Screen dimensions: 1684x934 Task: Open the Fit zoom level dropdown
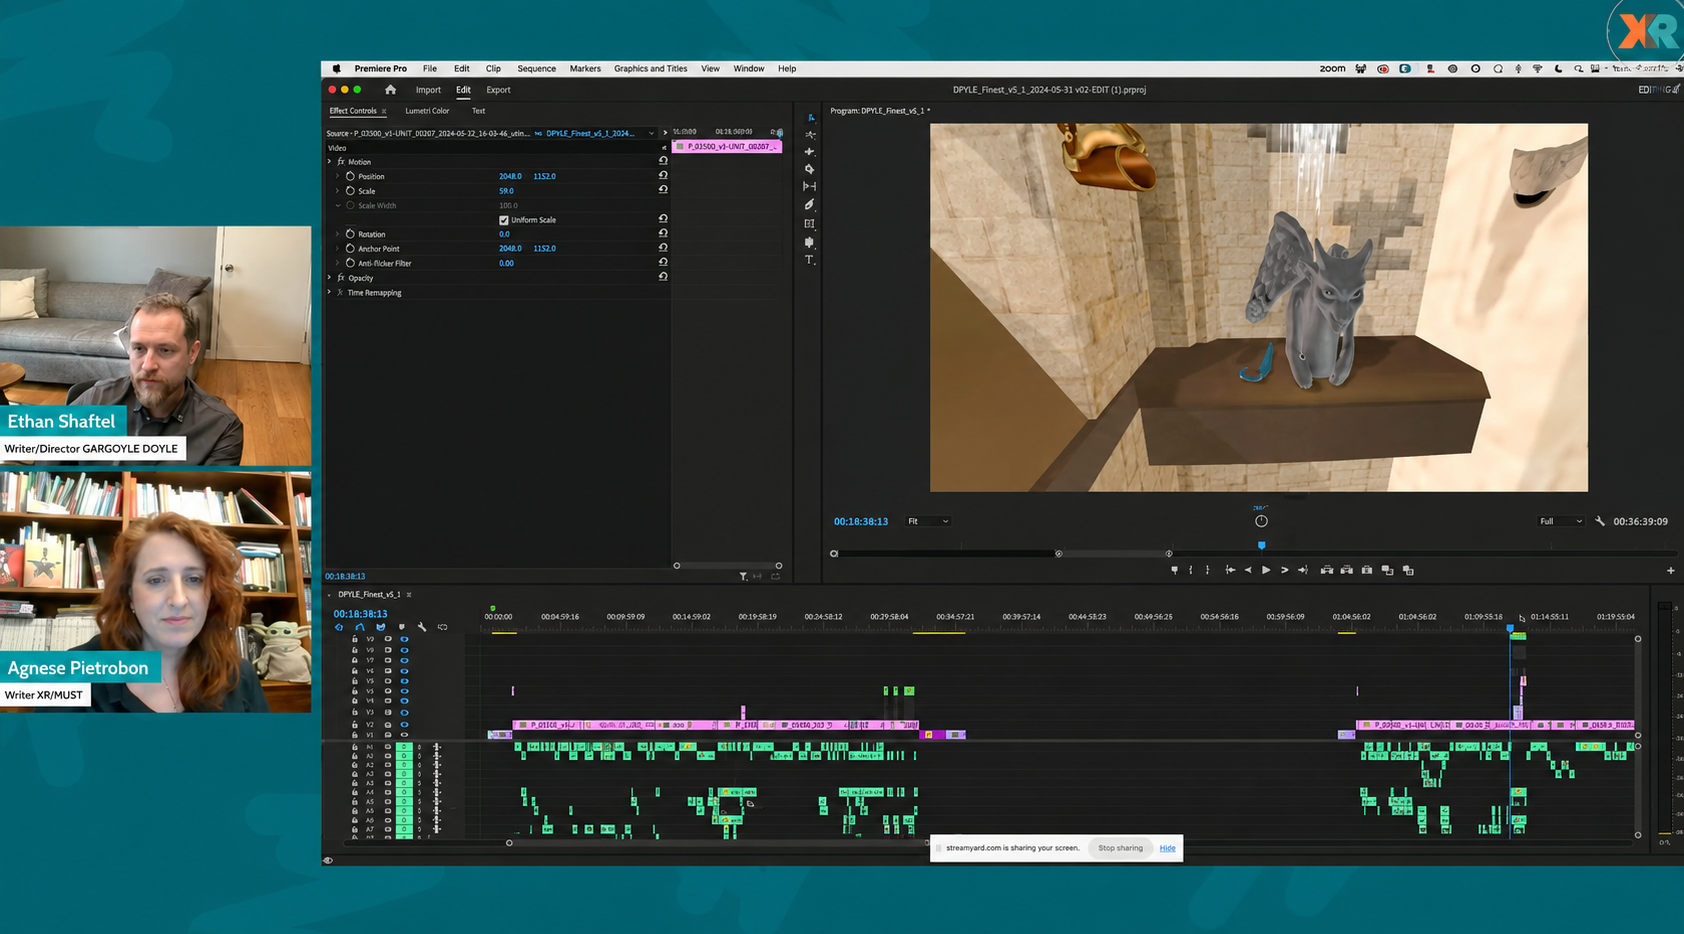point(928,521)
